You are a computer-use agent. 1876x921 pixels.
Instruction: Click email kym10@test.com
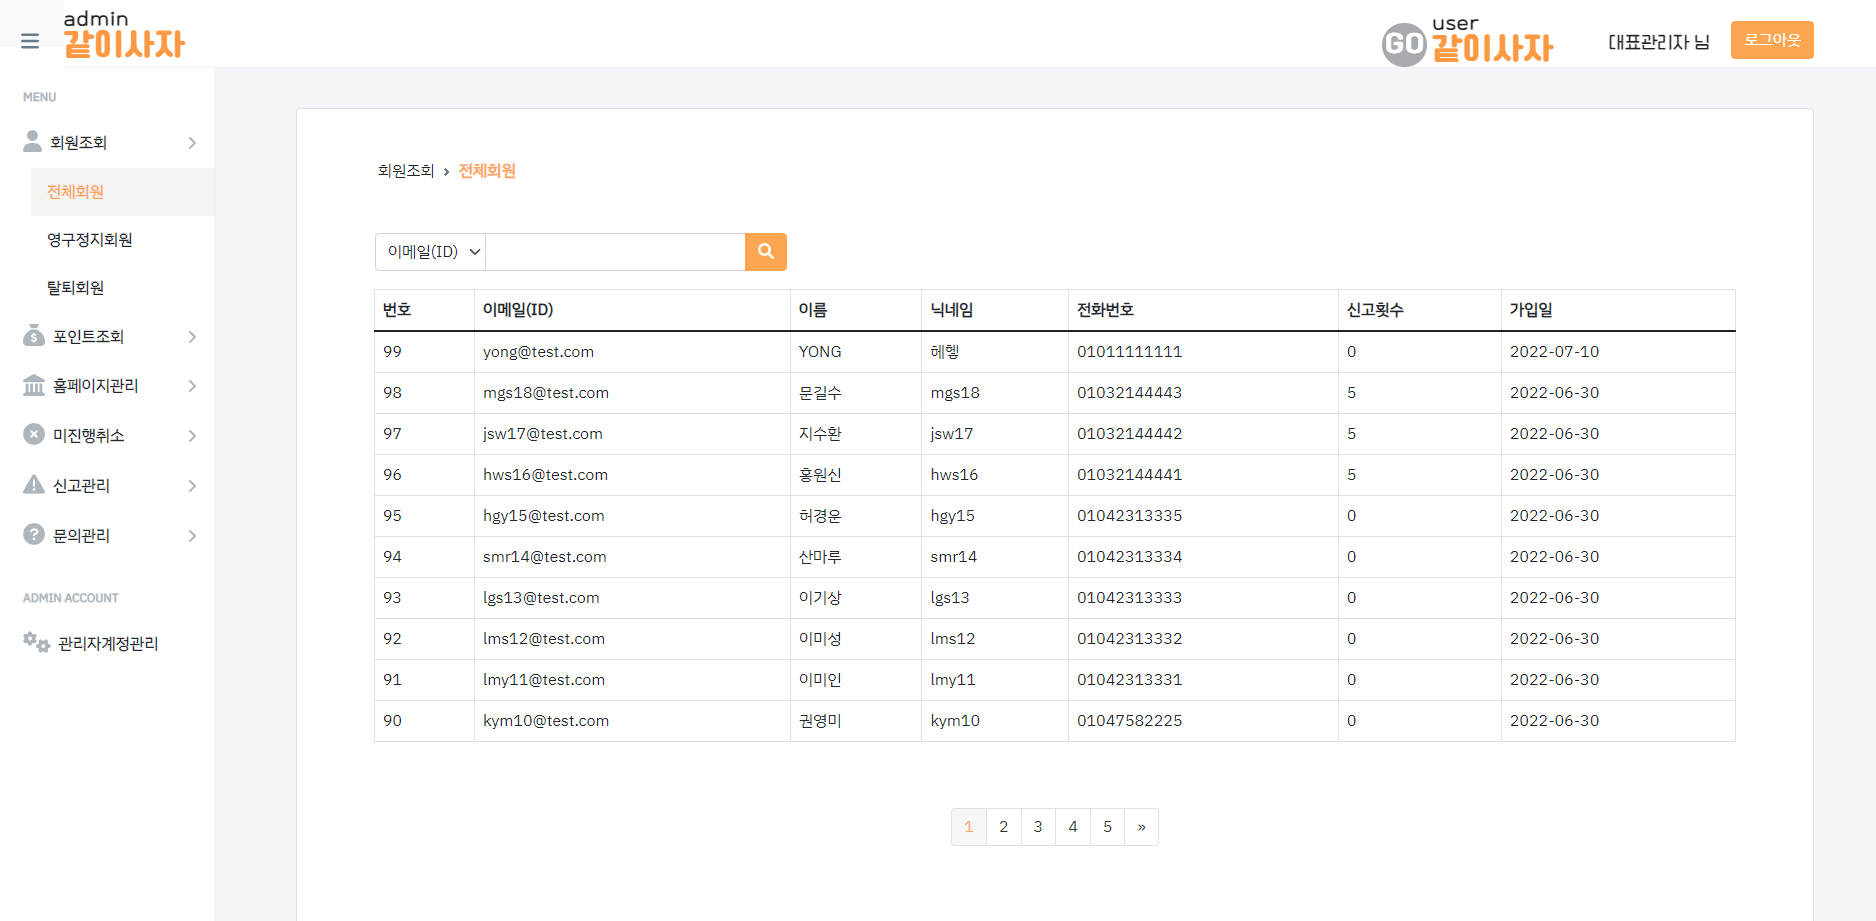(x=546, y=721)
